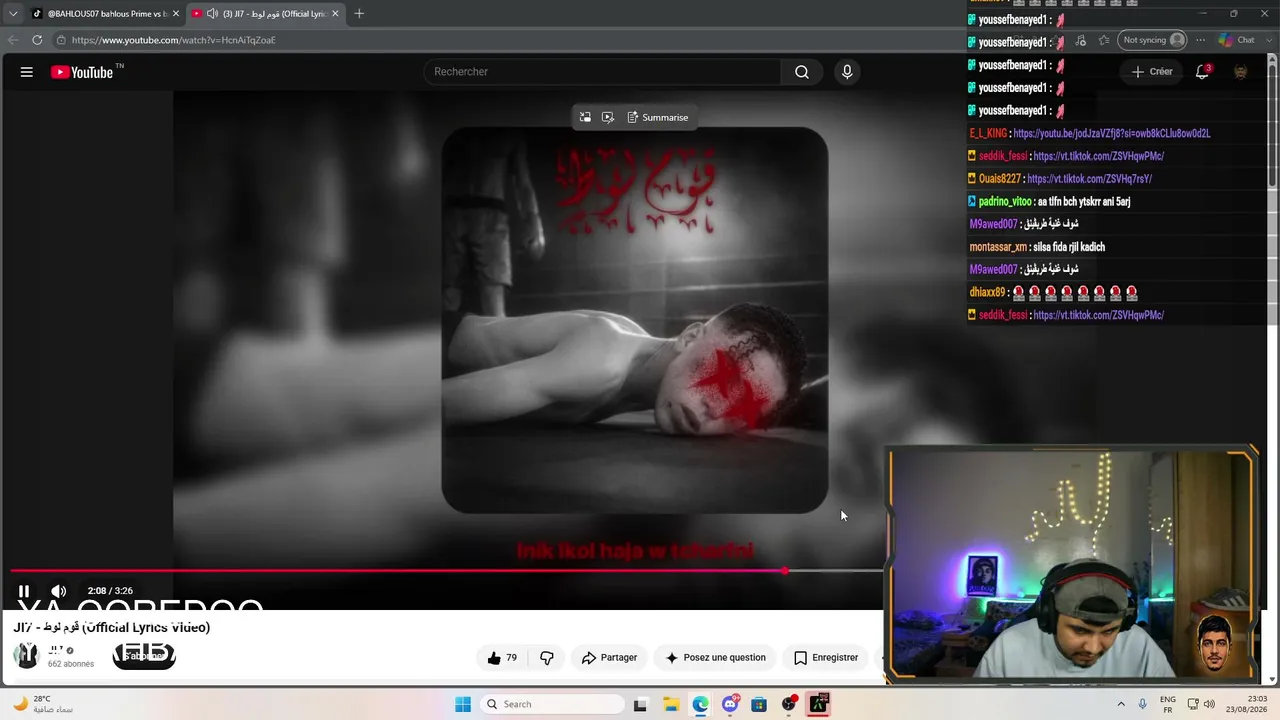Go to the YouTube home logo
Image resolution: width=1280 pixels, height=720 pixels.
pos(82,72)
